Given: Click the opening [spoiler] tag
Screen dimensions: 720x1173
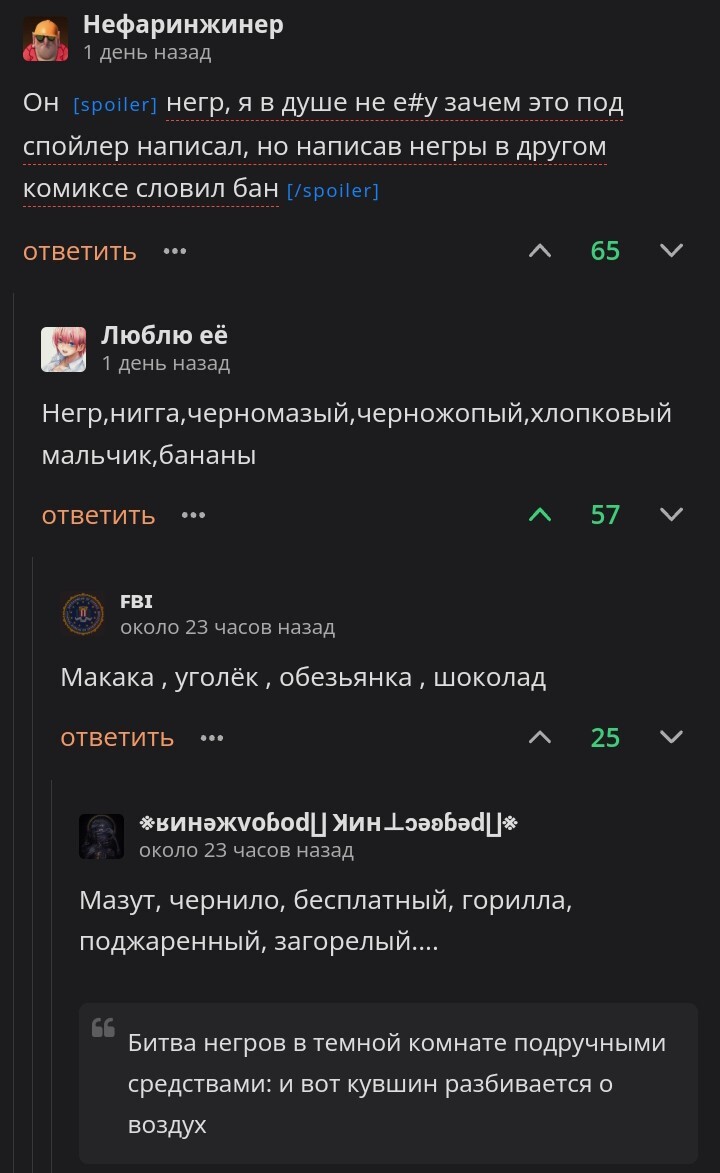Looking at the screenshot, I should pyautogui.click(x=115, y=104).
